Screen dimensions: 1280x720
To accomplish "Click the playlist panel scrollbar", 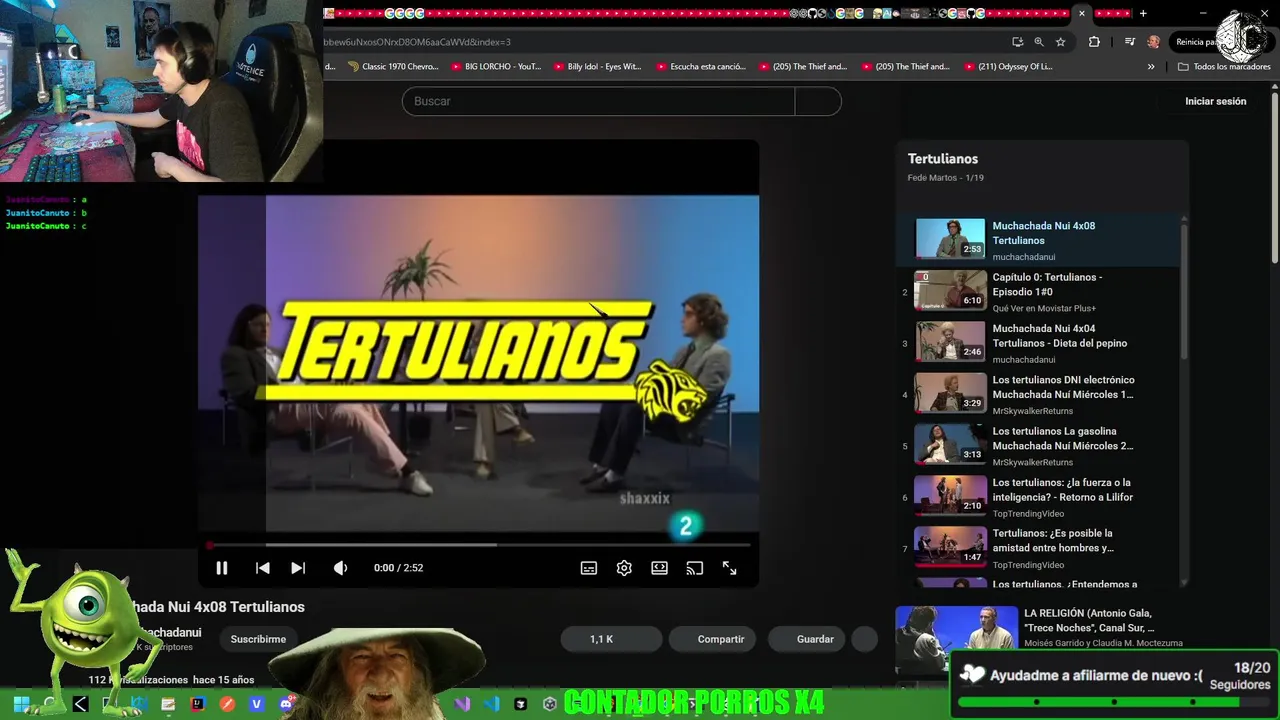I will [x=1185, y=290].
